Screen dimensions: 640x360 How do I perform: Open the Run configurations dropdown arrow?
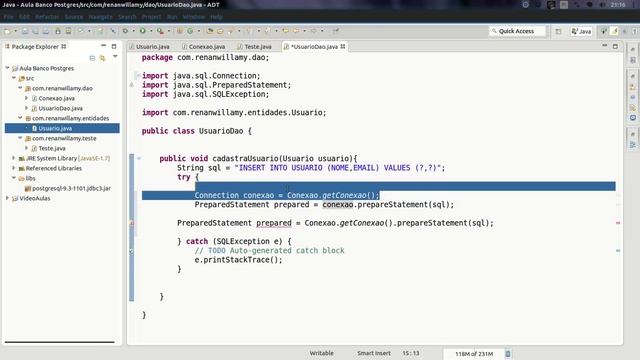(151, 31)
